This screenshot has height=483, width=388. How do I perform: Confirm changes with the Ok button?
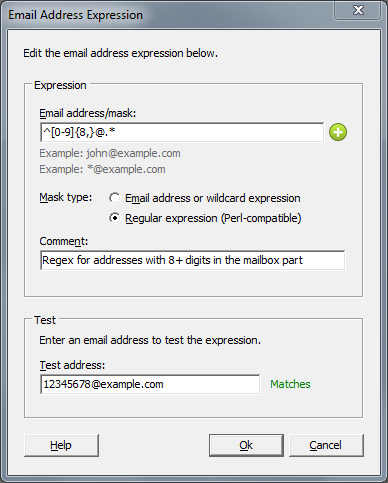tap(246, 445)
